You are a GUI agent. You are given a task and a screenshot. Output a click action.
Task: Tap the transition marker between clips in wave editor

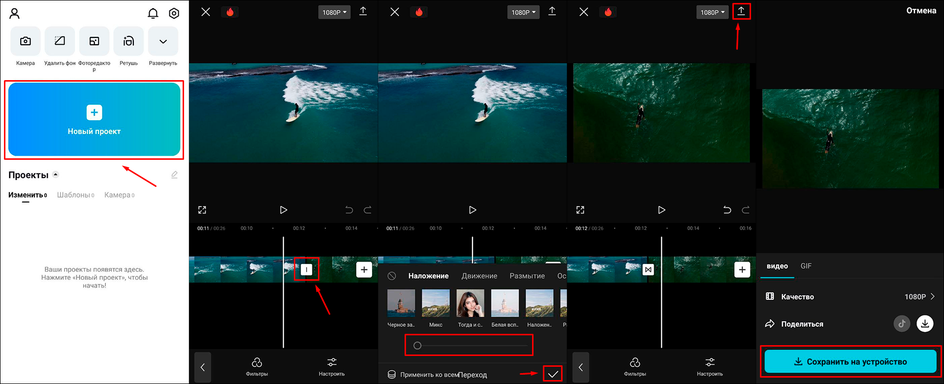pyautogui.click(x=306, y=270)
